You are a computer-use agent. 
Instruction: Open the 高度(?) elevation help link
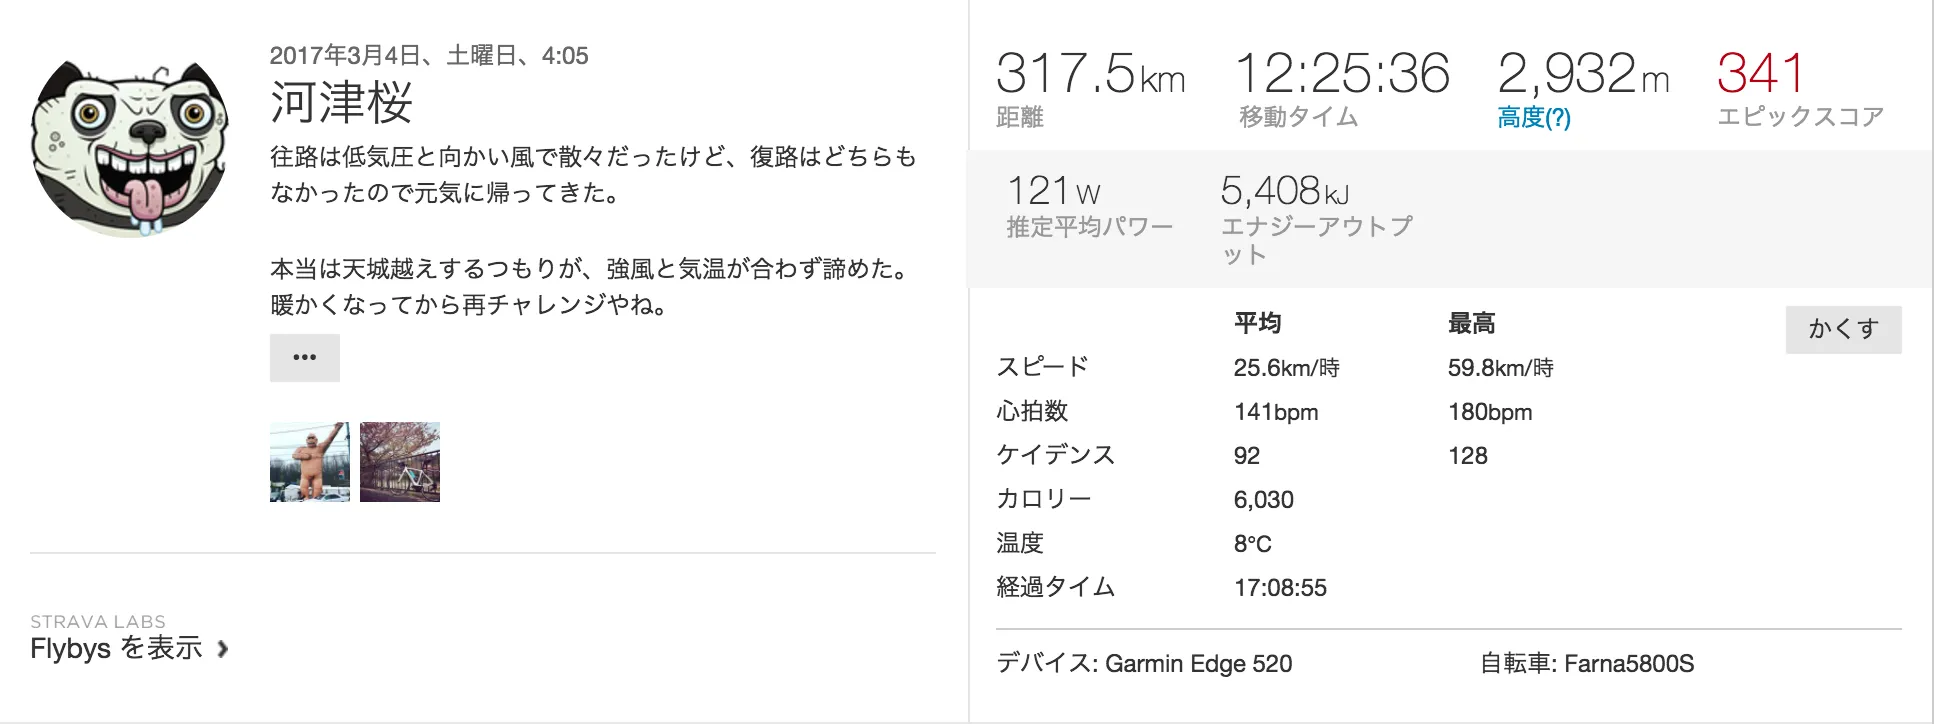pyautogui.click(x=1533, y=118)
